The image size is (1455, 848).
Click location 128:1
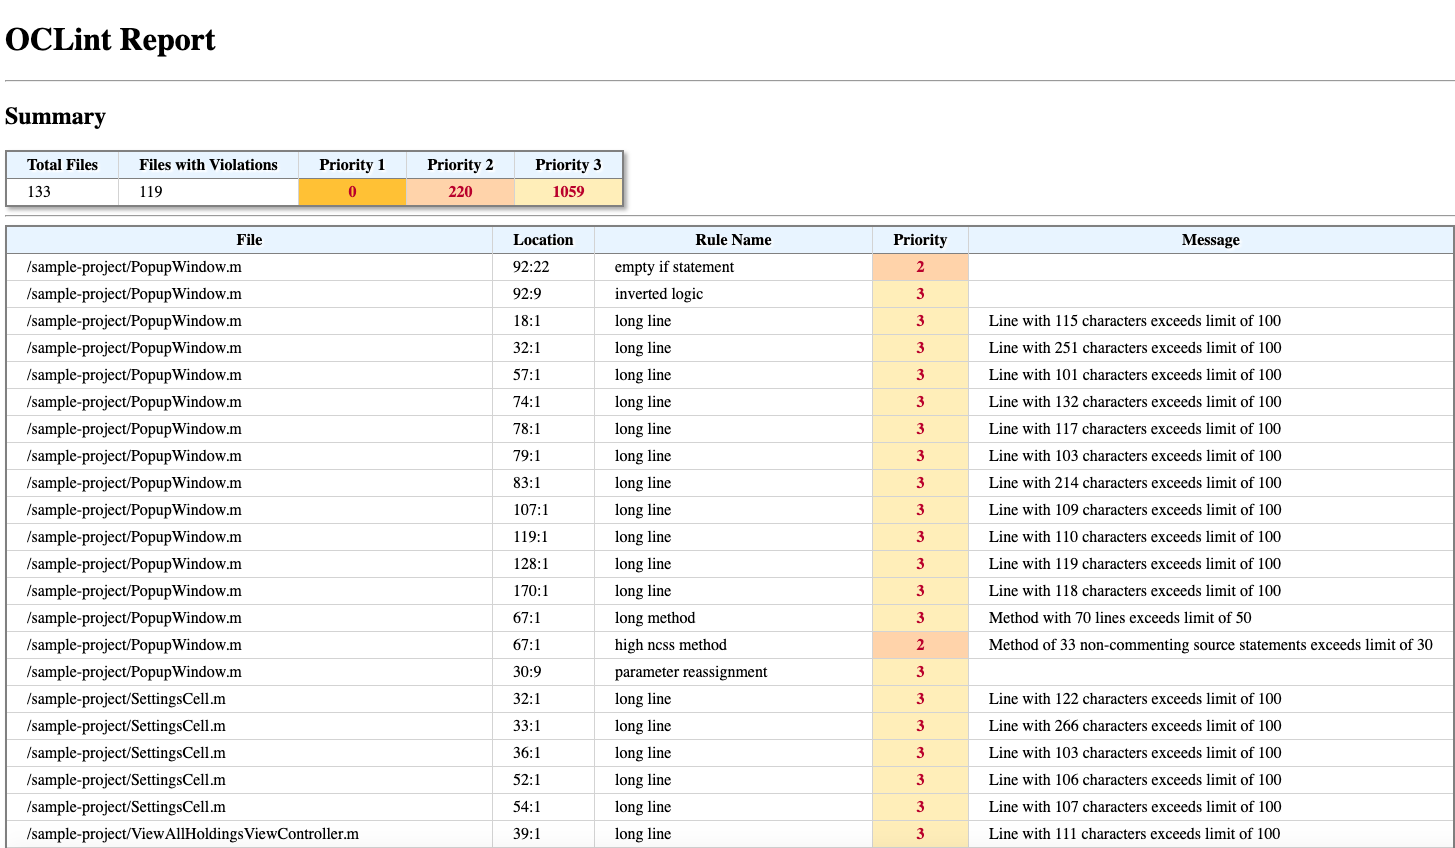tap(531, 564)
